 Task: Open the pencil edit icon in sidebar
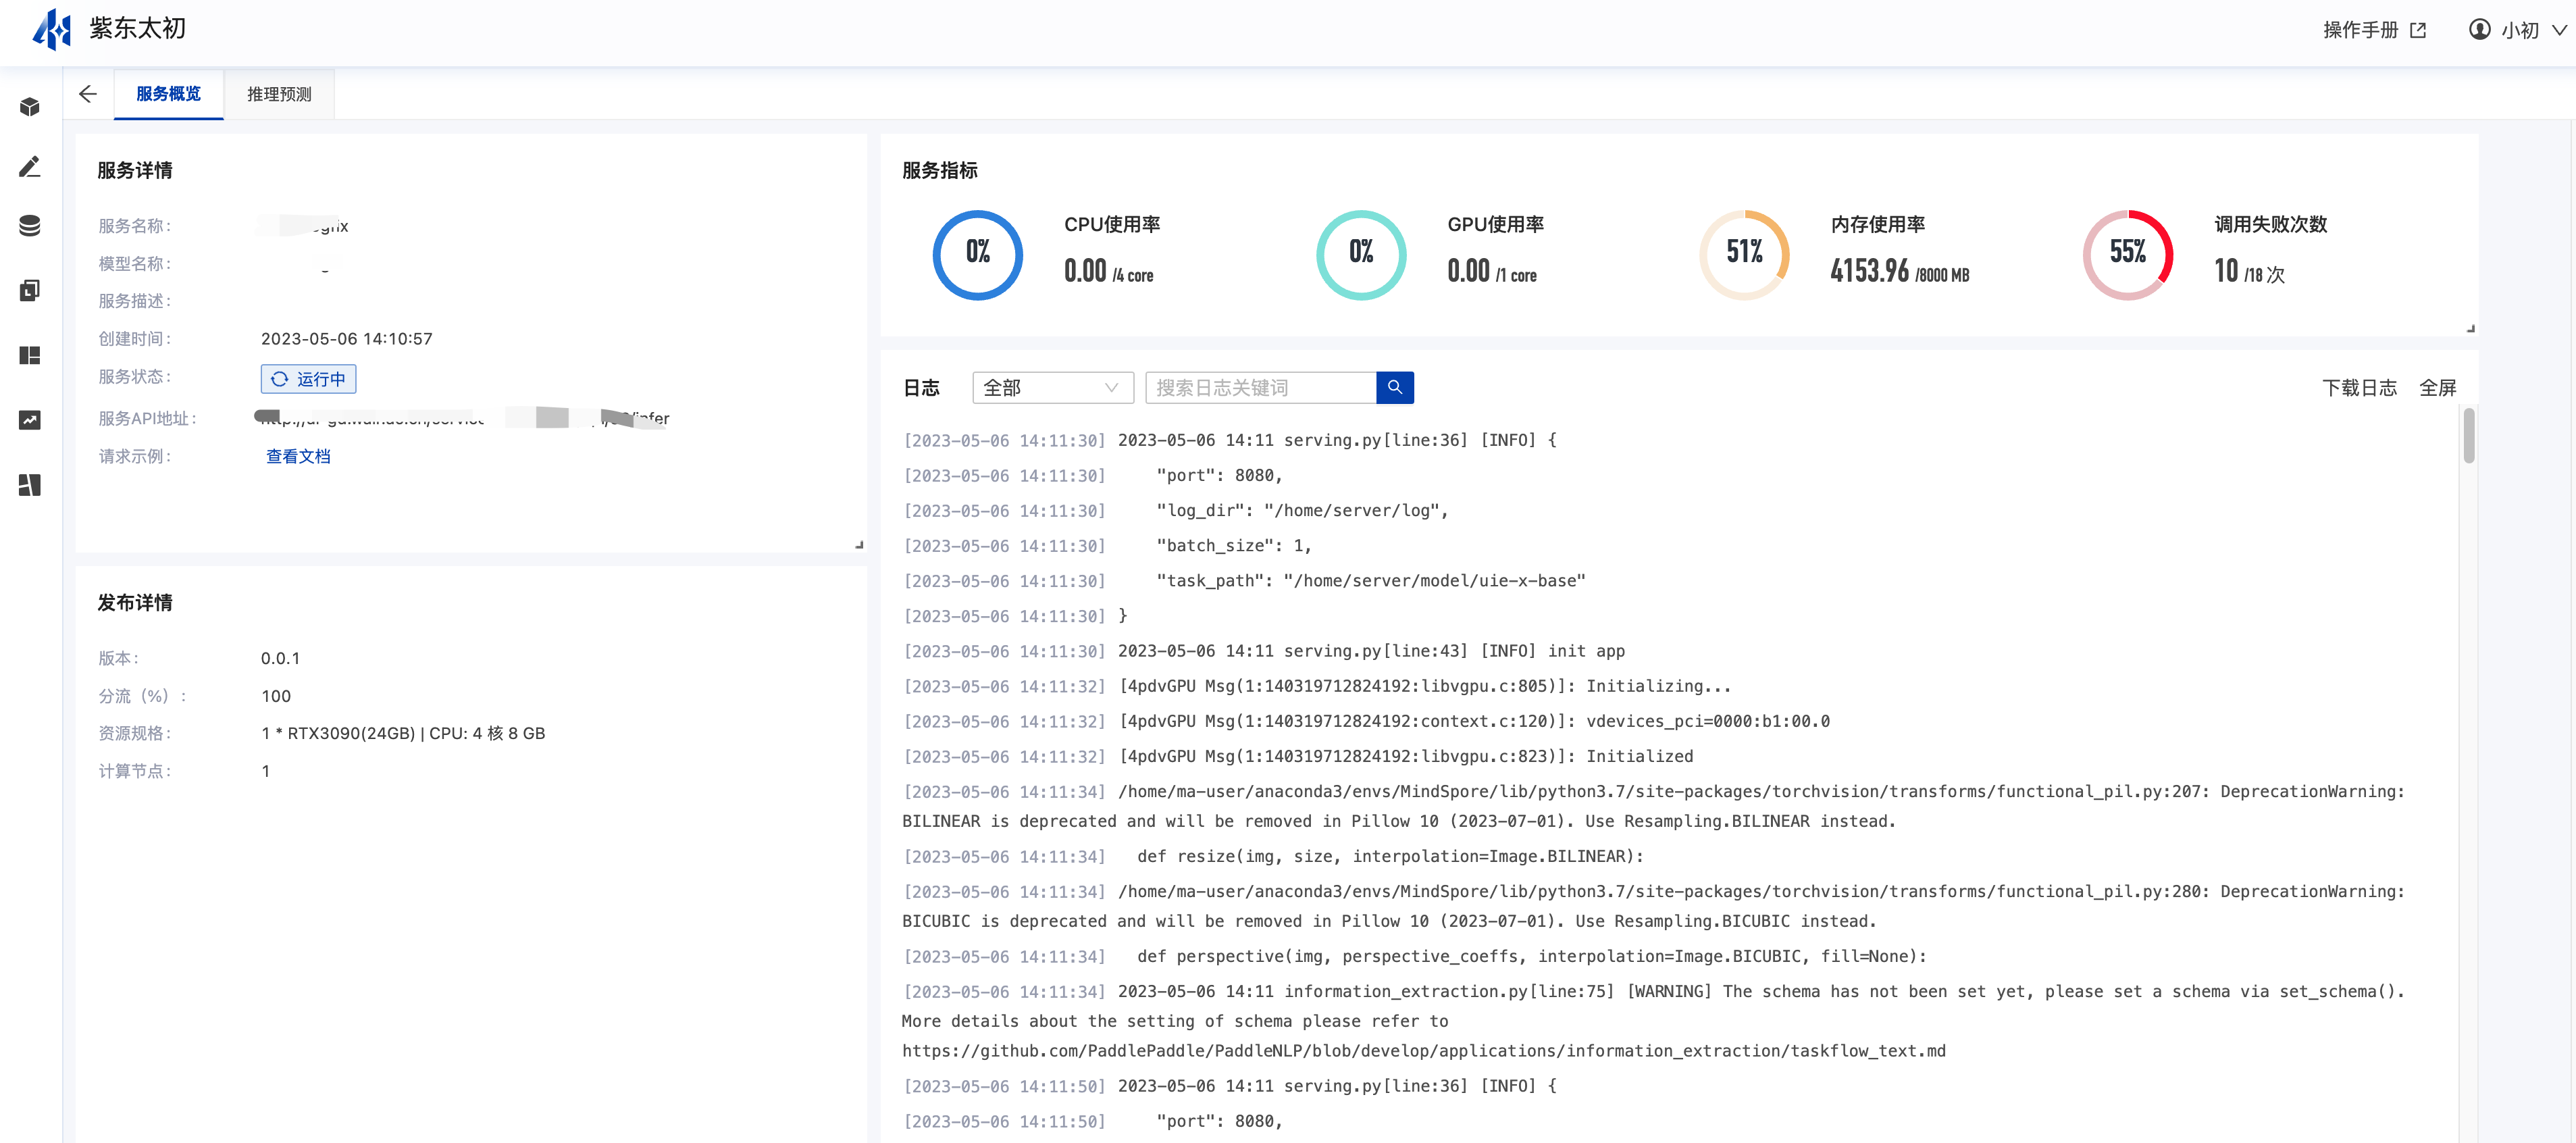click(30, 167)
